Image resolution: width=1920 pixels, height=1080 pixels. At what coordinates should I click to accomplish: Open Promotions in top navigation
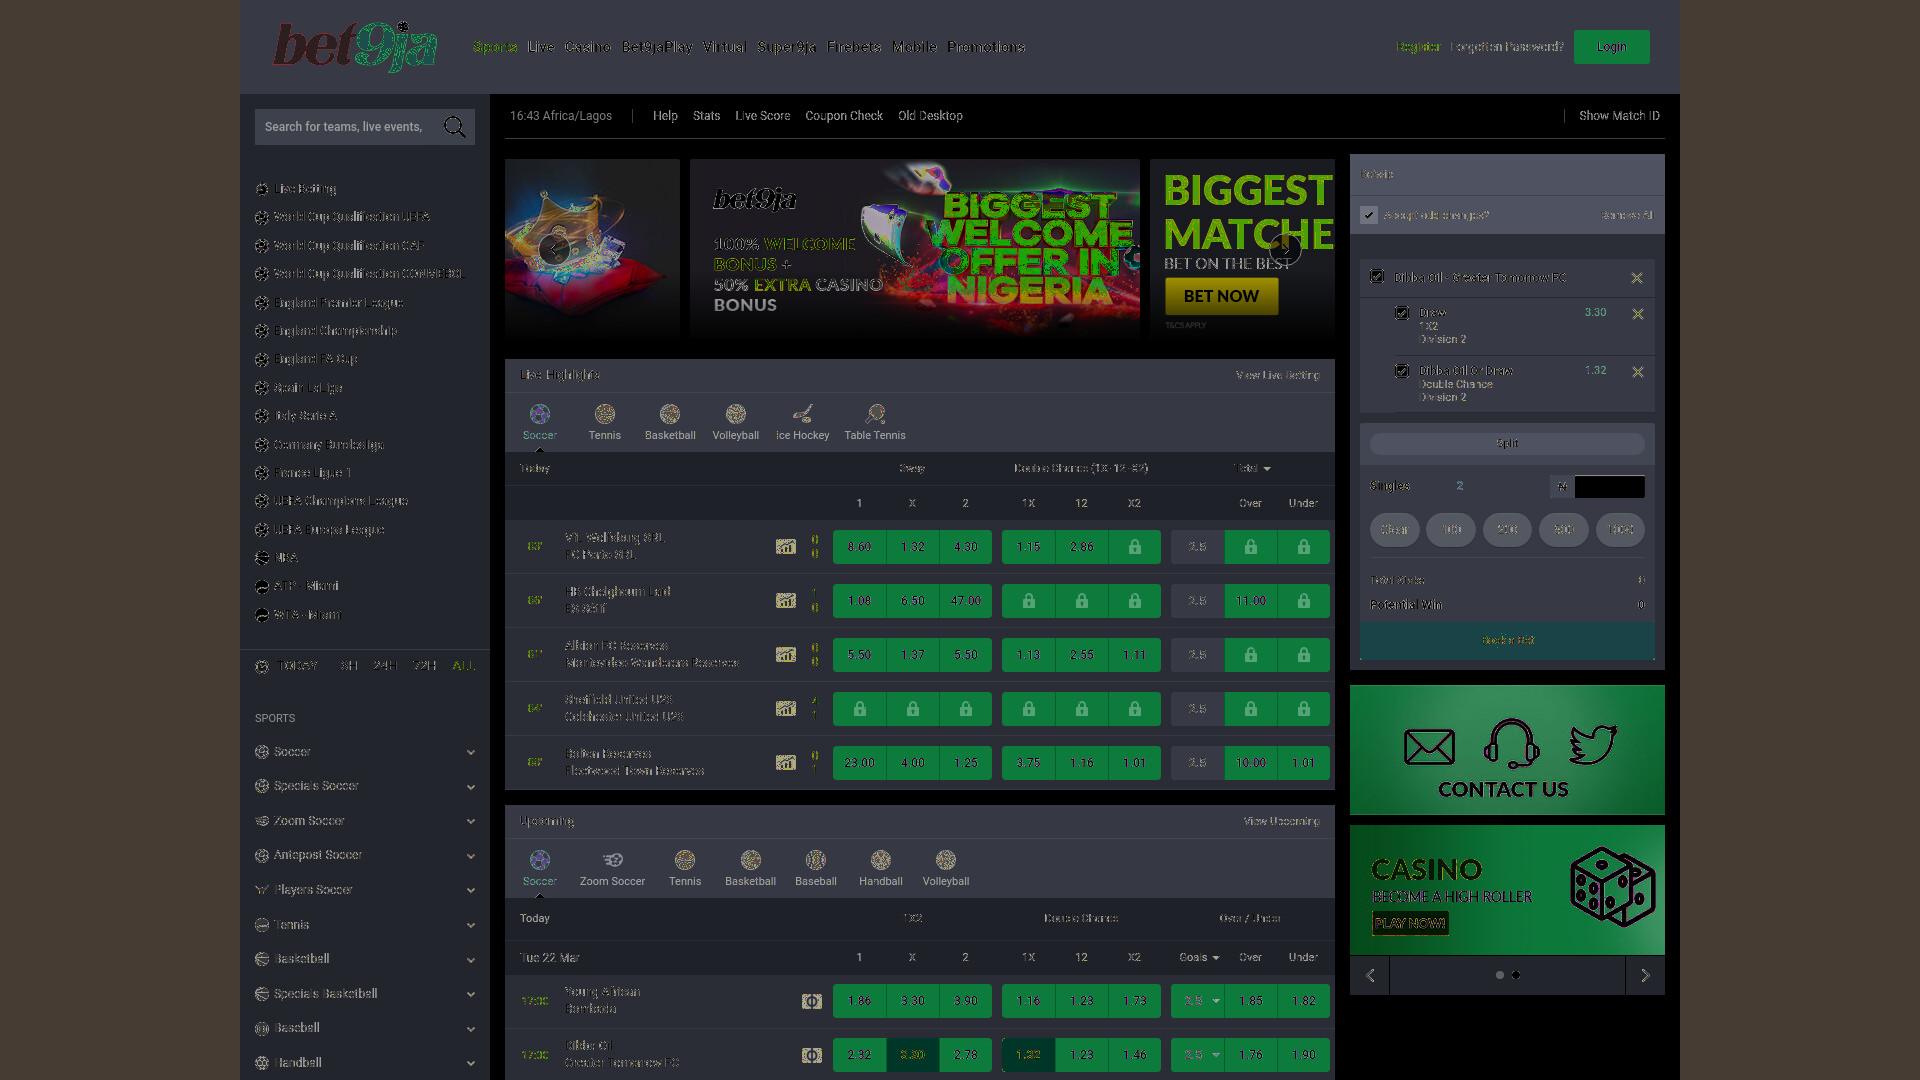pyautogui.click(x=986, y=47)
